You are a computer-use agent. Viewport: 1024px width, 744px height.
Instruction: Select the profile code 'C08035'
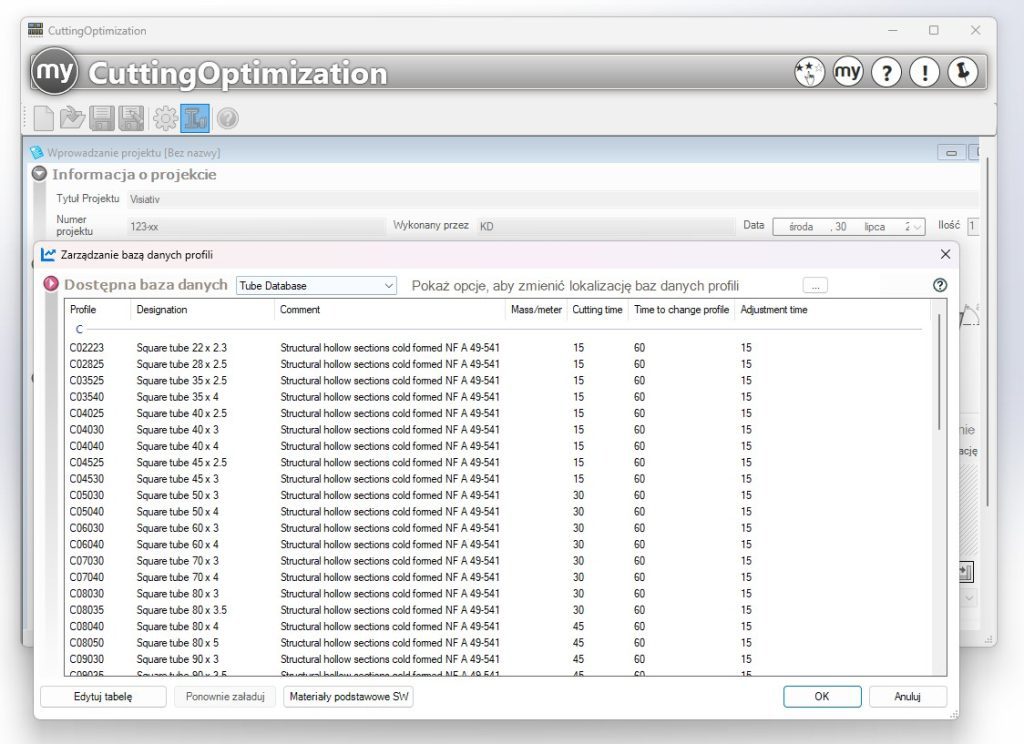(x=87, y=609)
